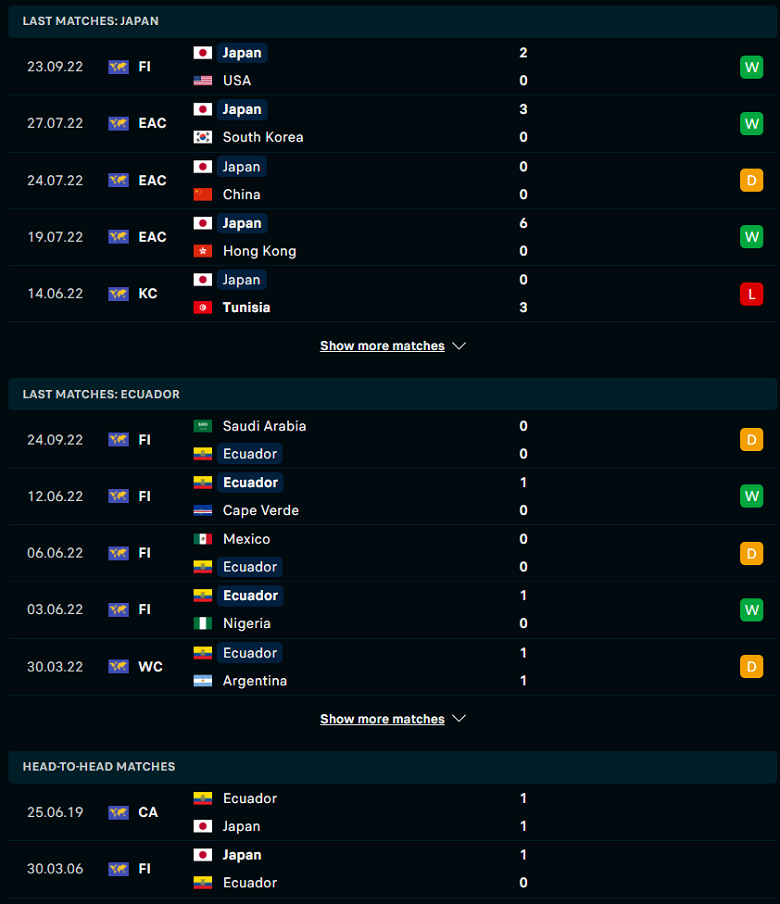This screenshot has height=904, width=780.
Task: Click the Argentina flag icon
Action: point(202,681)
